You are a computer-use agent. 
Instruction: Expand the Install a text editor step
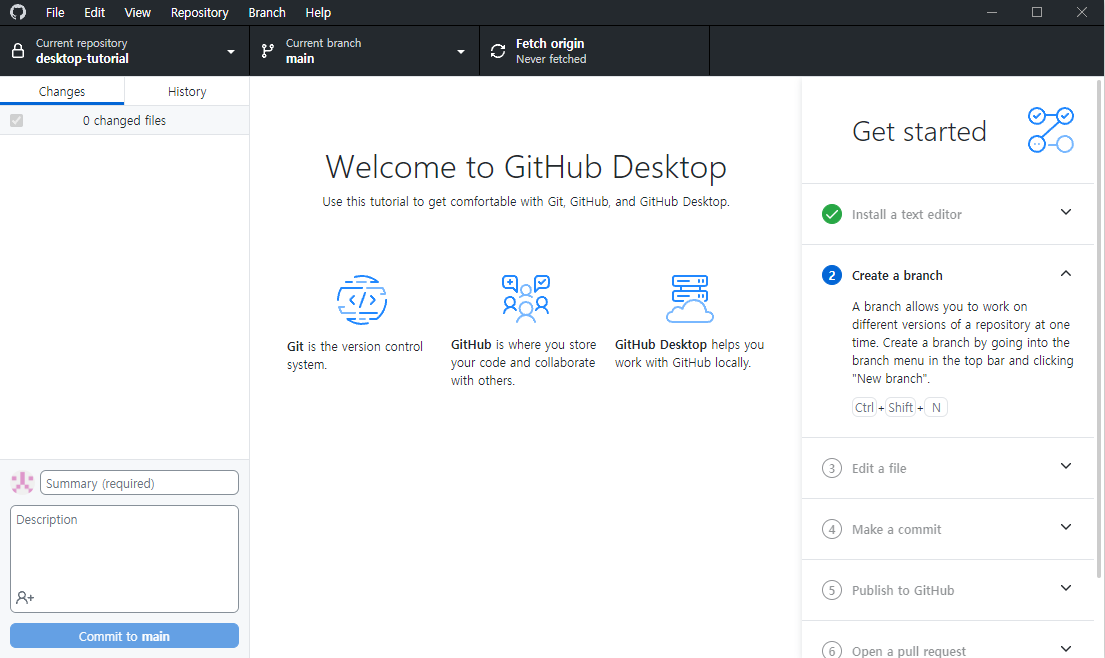pos(1066,212)
